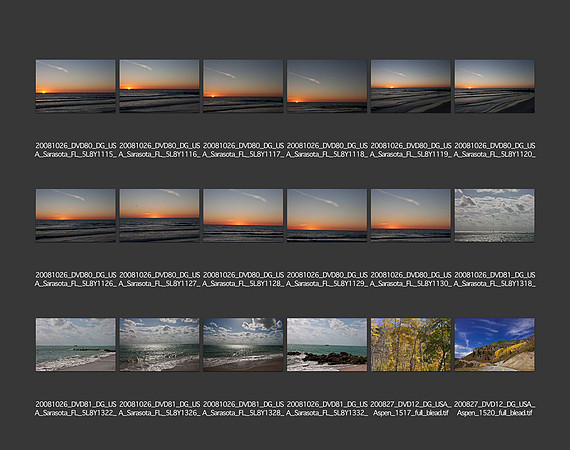Select sunset thumbnail 5L8Y1120
This screenshot has height=450, width=570.
click(x=494, y=86)
